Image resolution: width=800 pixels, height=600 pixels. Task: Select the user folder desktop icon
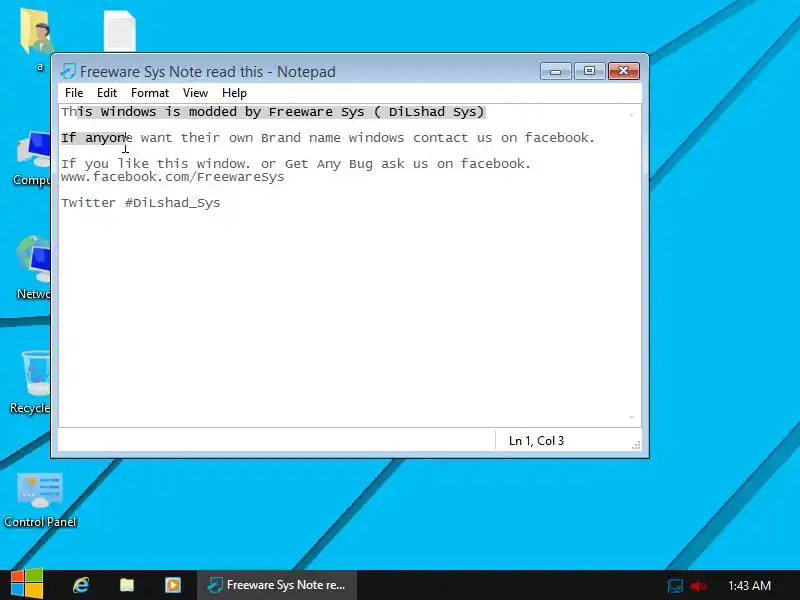click(x=37, y=38)
